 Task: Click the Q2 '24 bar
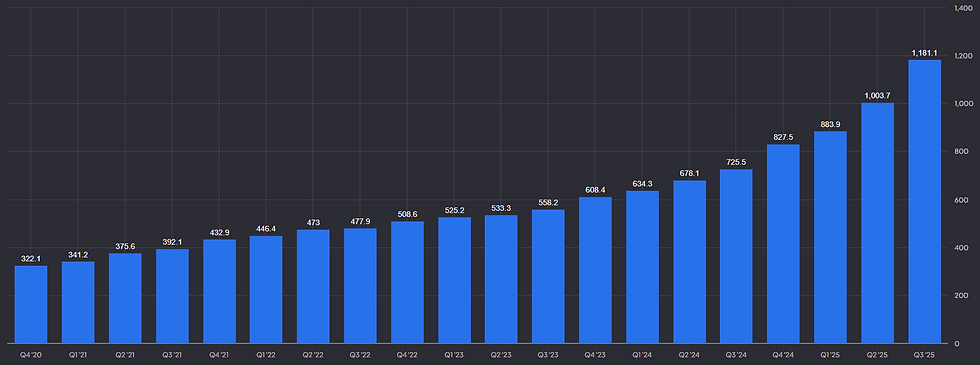pos(689,262)
